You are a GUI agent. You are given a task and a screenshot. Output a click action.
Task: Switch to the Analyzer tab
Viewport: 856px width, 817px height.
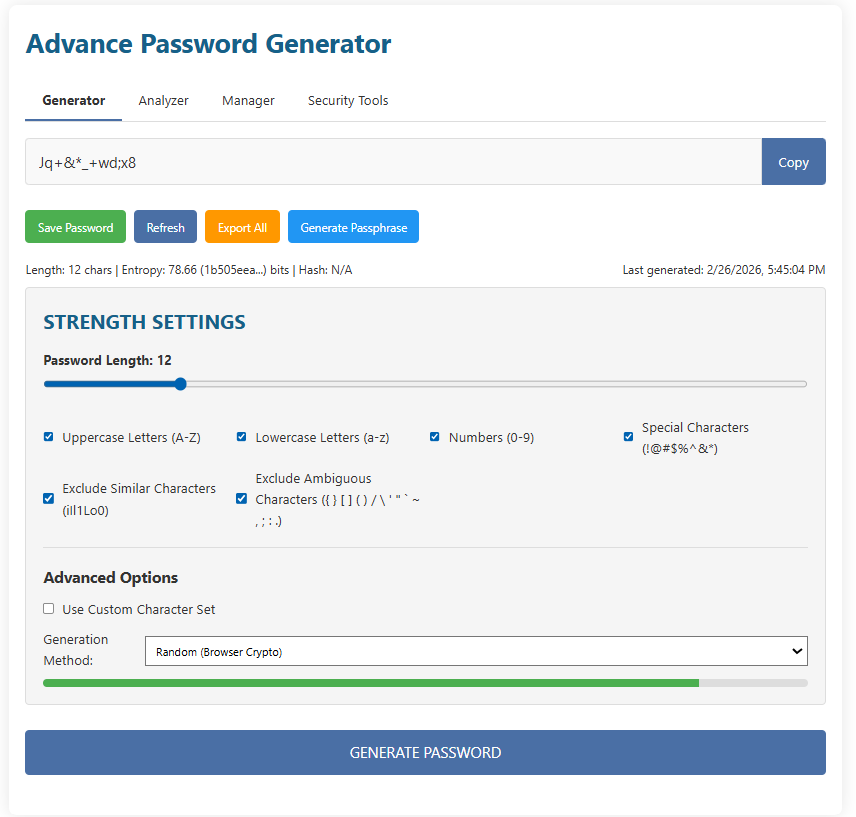(x=163, y=100)
